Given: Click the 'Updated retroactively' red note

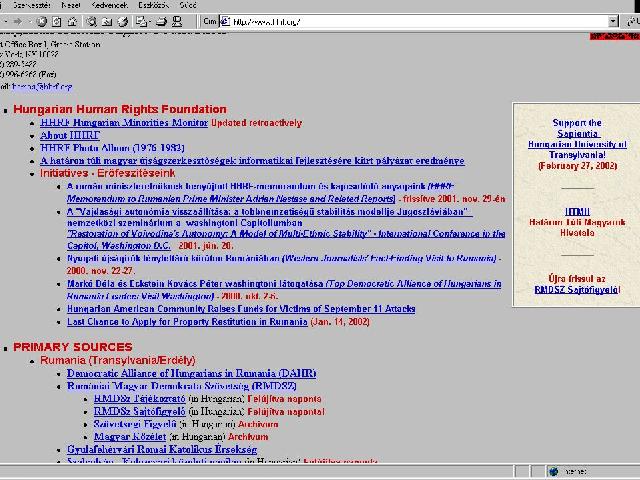Looking at the screenshot, I should 256,123.
